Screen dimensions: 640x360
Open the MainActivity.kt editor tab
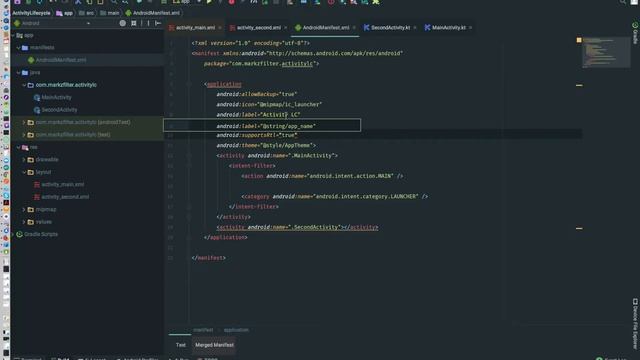click(x=449, y=28)
